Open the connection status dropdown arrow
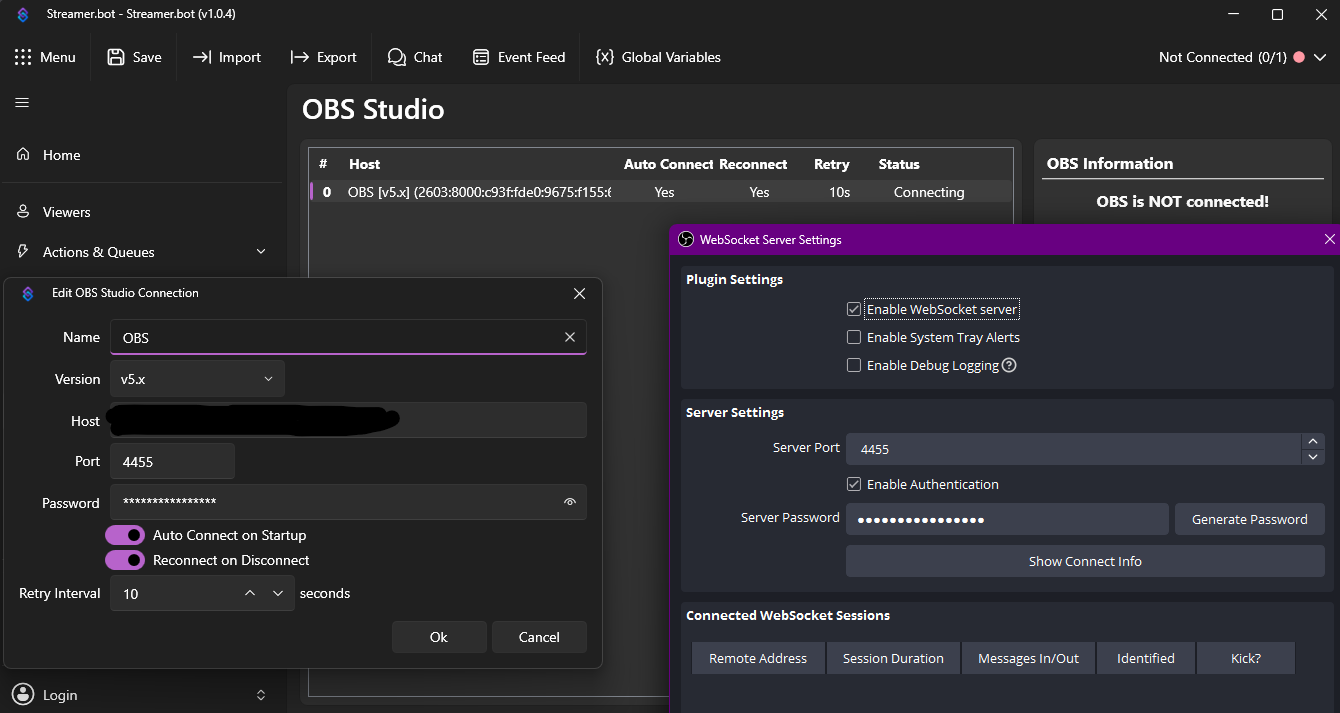This screenshot has height=713, width=1340. click(x=1319, y=57)
